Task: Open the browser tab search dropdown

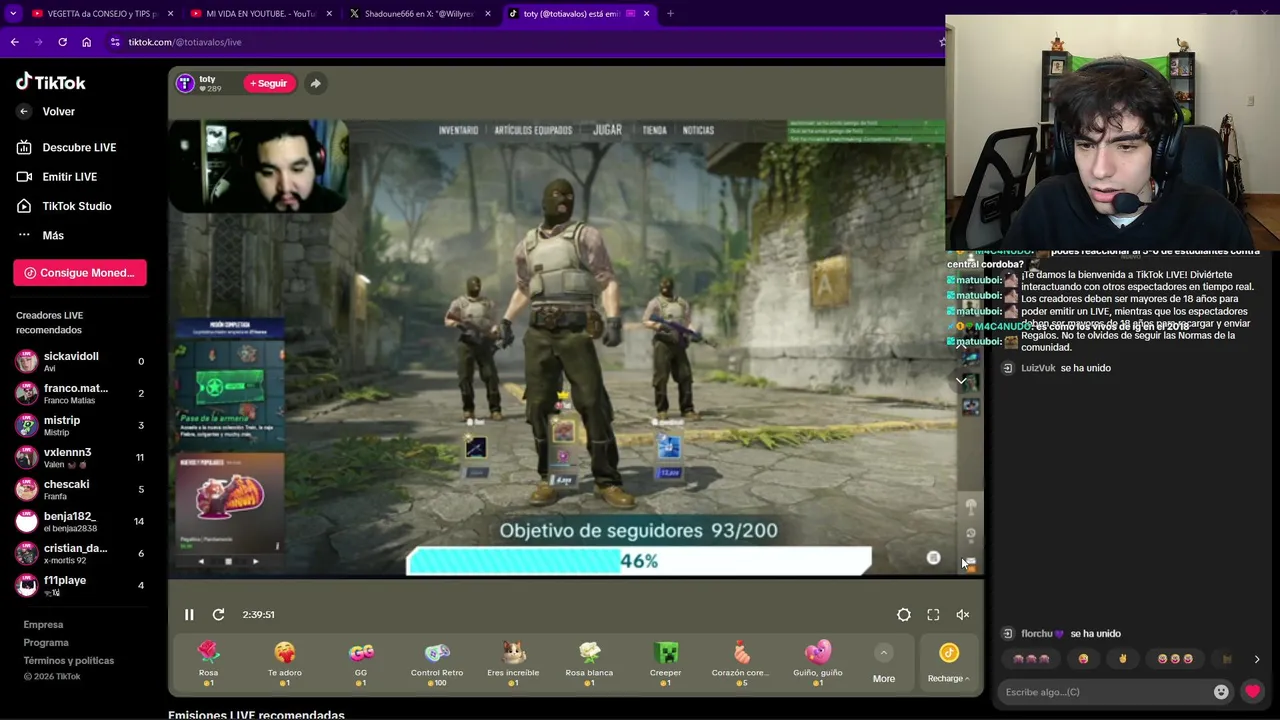Action: 13,14
